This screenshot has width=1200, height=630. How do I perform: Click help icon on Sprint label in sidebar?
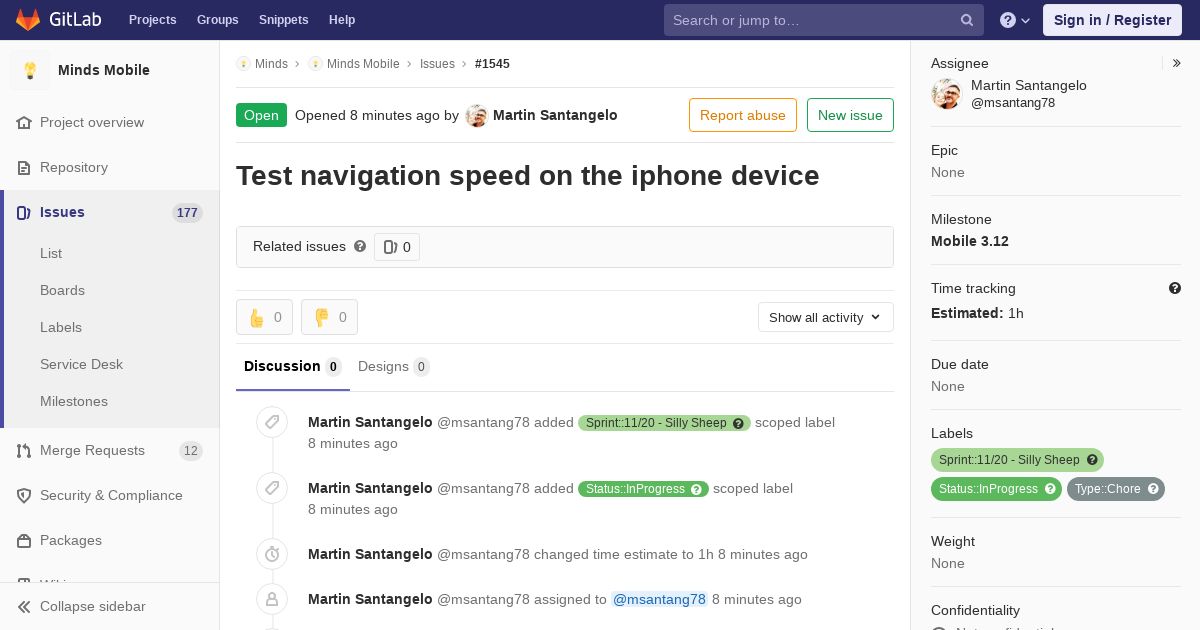1092,460
